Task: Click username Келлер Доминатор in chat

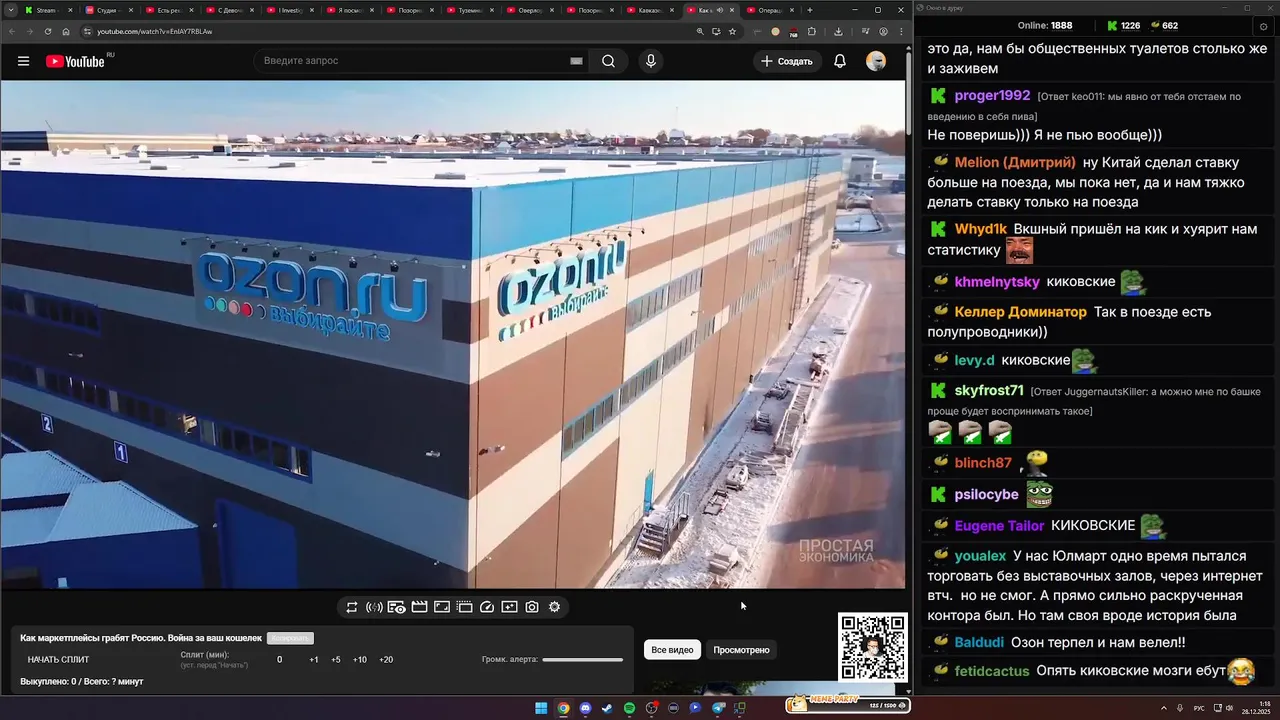Action: point(1020,312)
